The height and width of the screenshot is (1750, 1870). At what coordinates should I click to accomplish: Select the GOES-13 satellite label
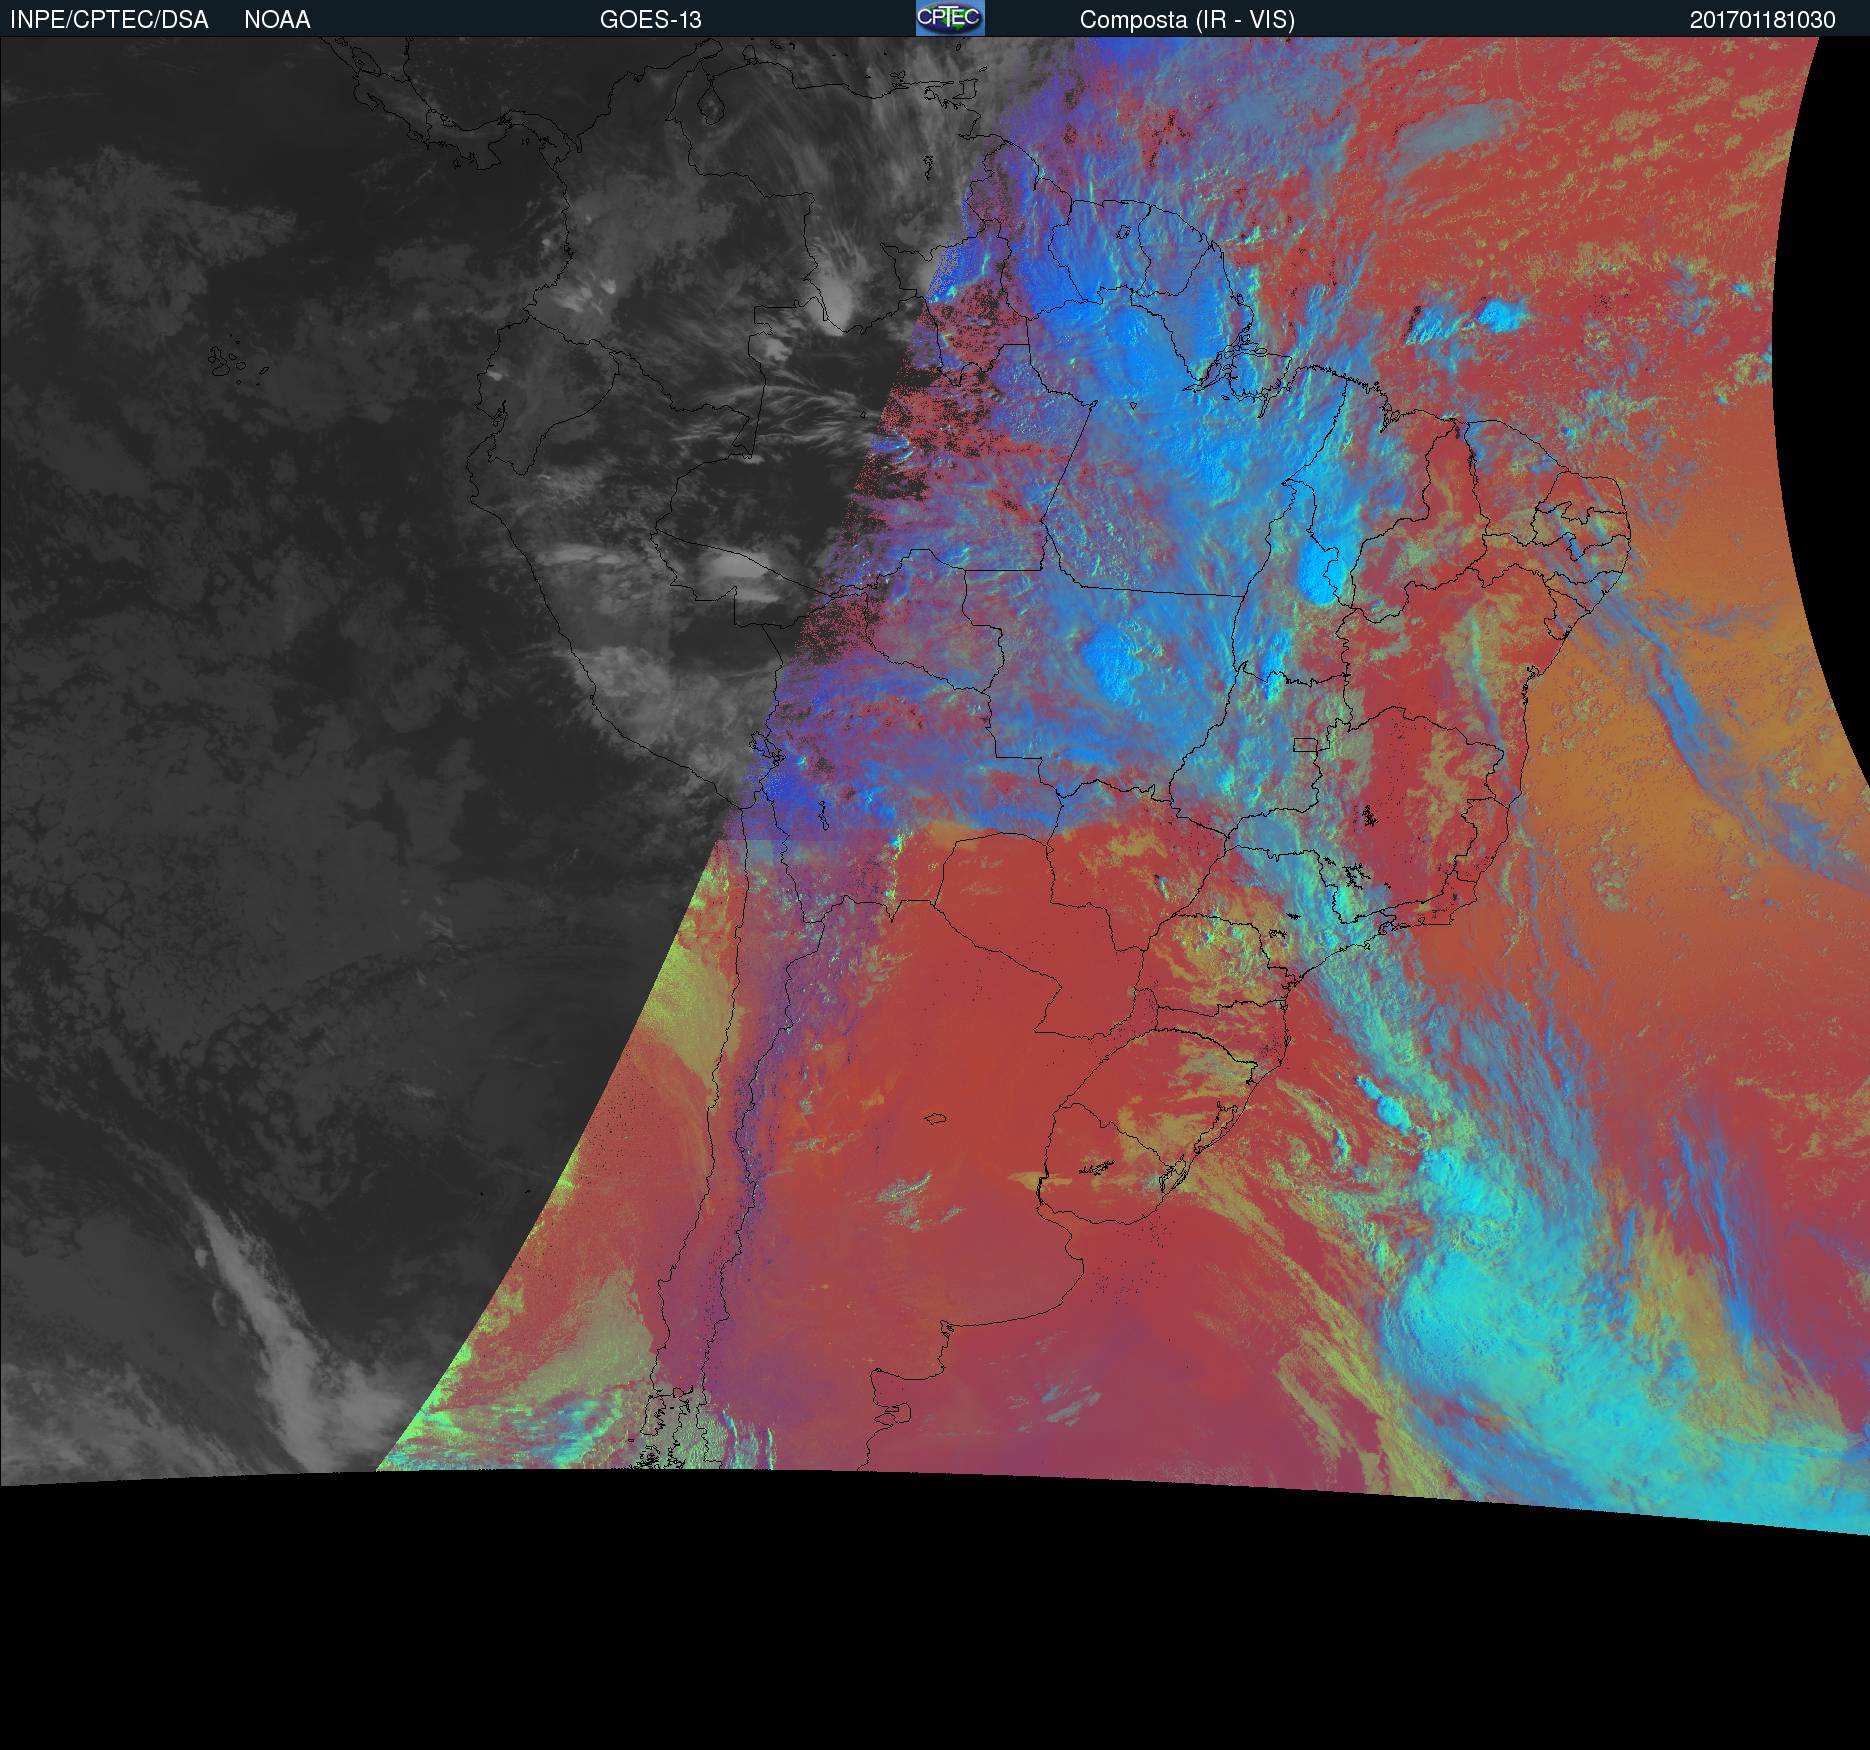(650, 20)
